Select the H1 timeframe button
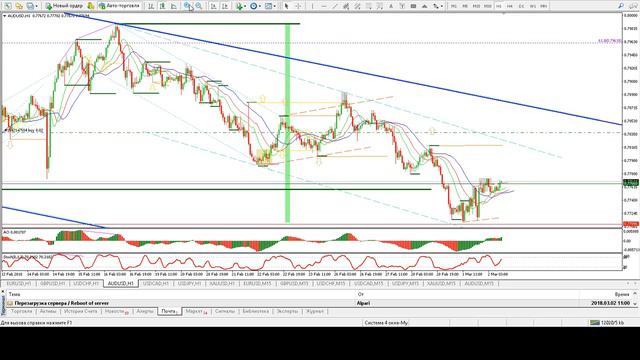The height and width of the screenshot is (360, 640). pyautogui.click(x=498, y=6)
